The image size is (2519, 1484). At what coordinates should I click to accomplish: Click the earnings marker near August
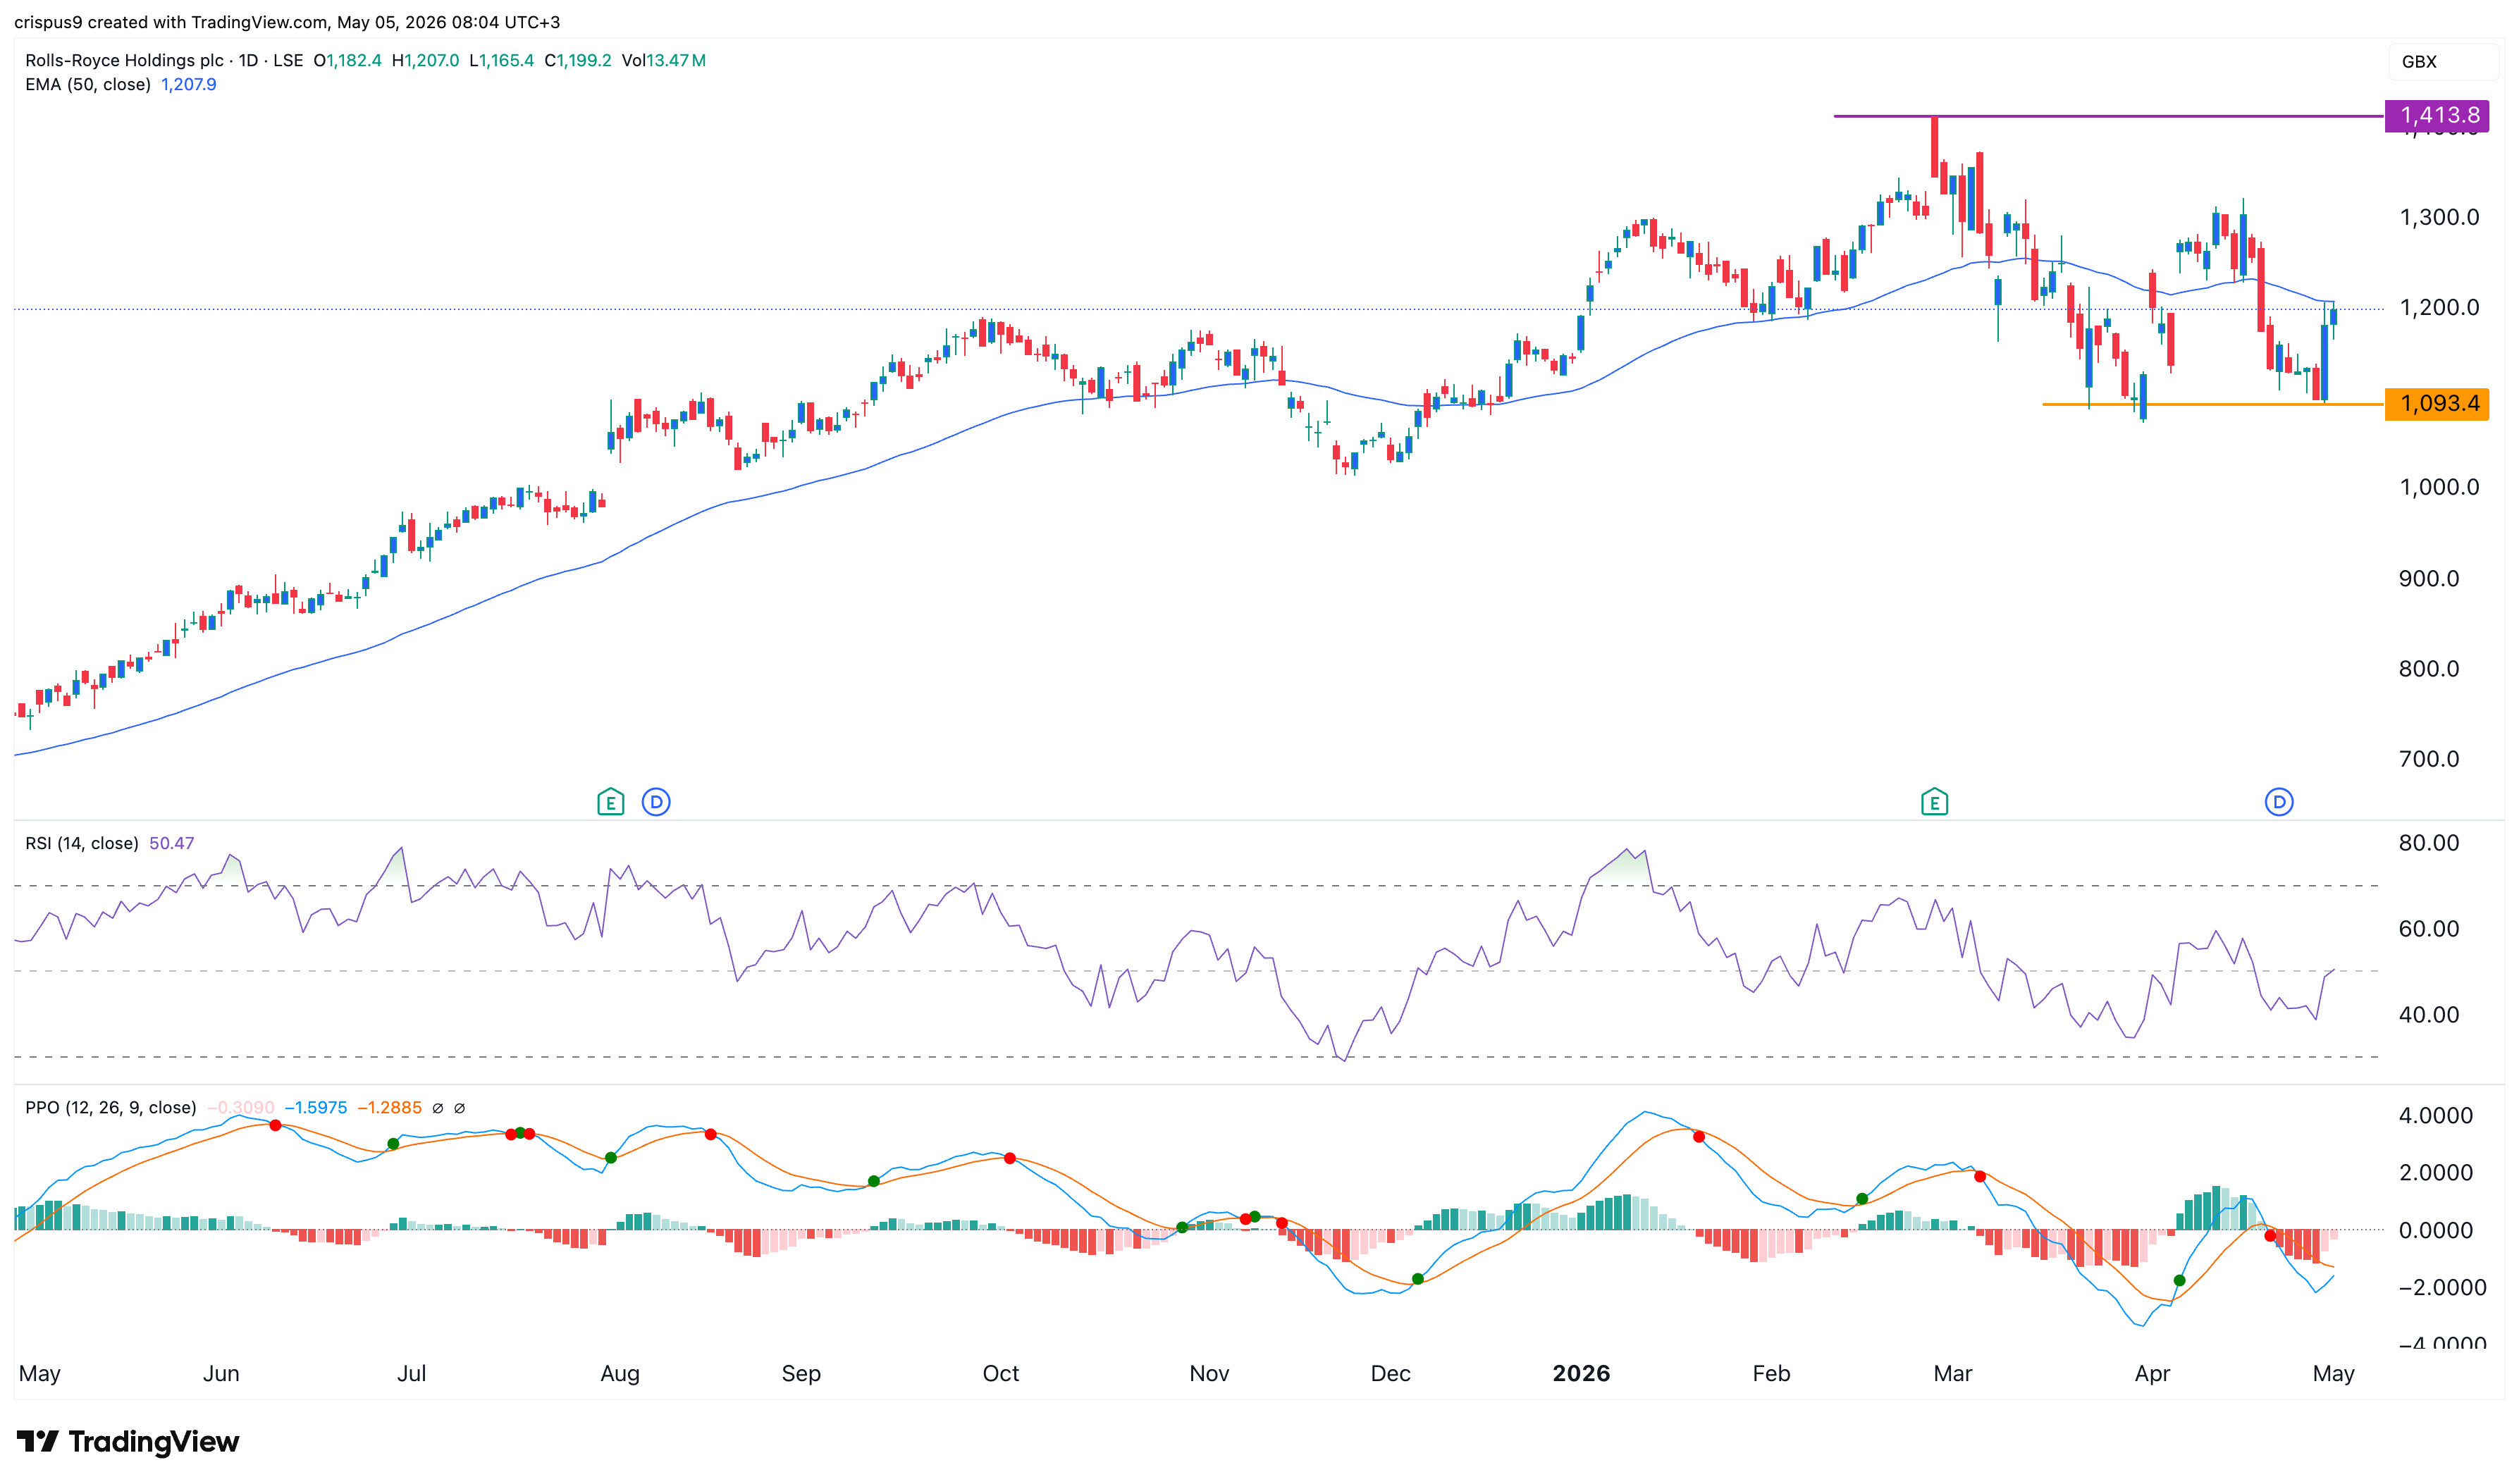point(610,802)
